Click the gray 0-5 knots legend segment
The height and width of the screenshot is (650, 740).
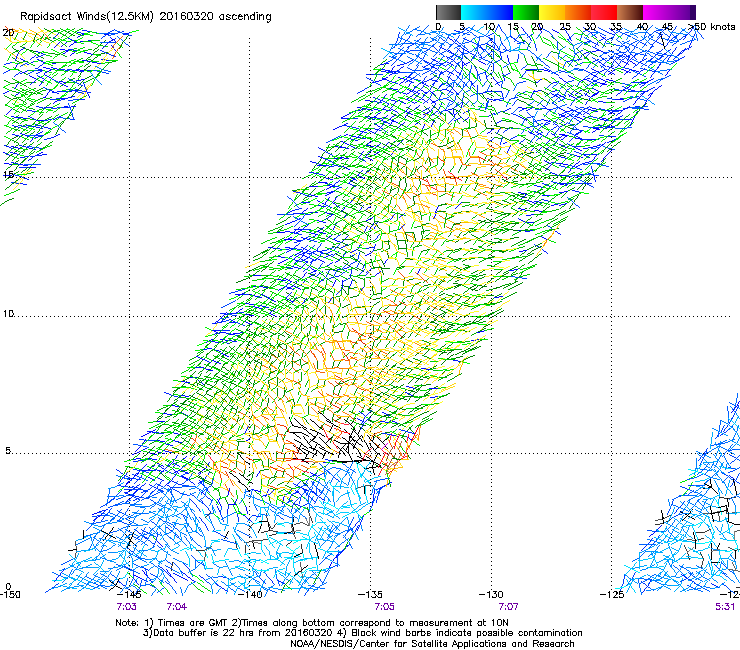coord(448,12)
